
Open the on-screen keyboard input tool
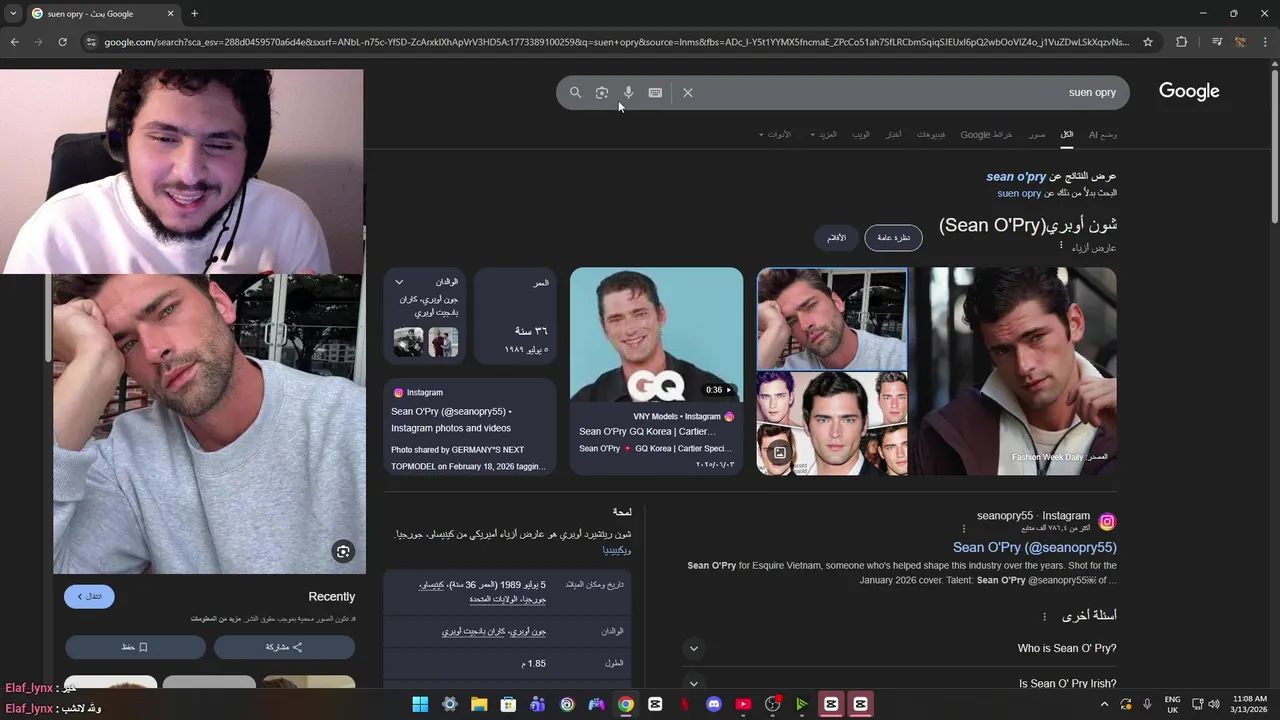[655, 92]
